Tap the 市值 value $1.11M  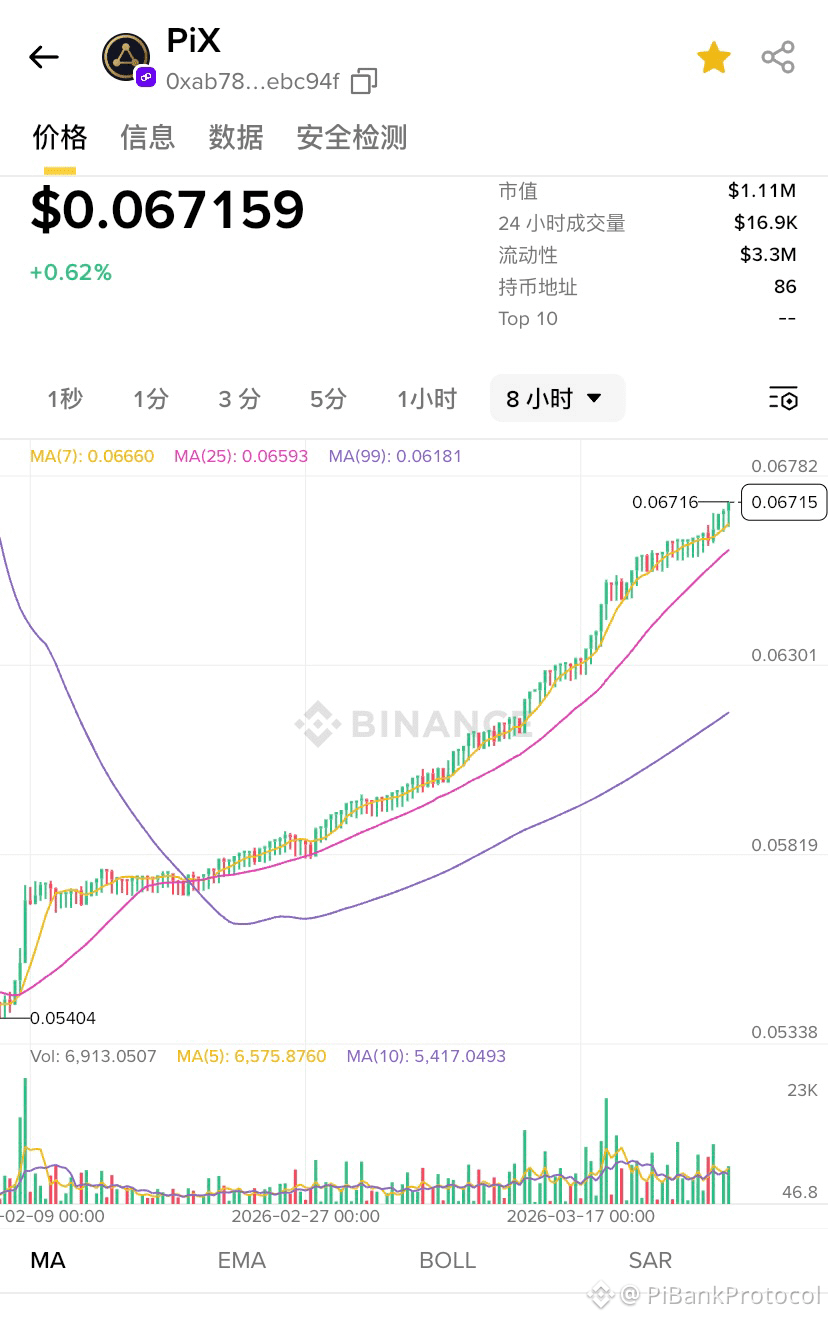762,191
